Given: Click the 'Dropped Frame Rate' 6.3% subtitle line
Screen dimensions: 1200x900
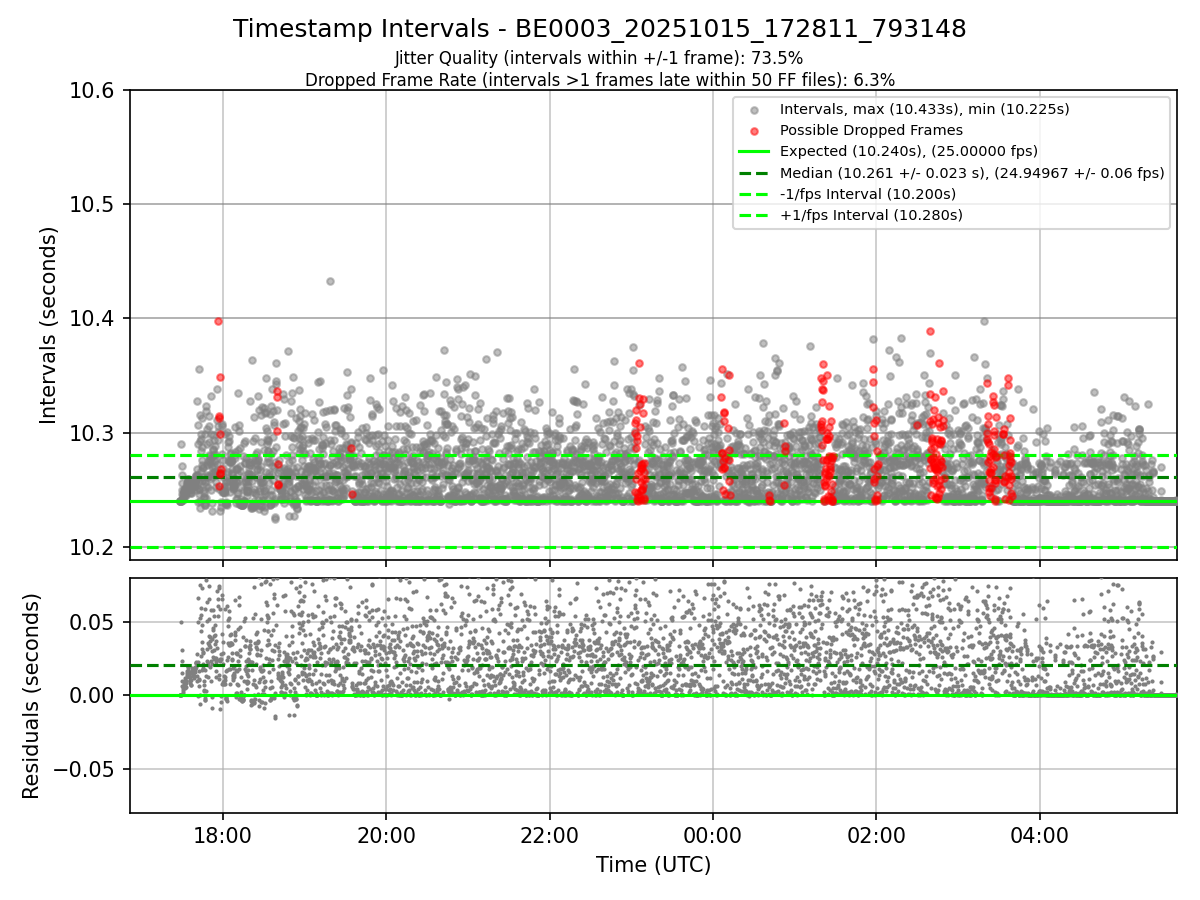Looking at the screenshot, I should coord(600,79).
